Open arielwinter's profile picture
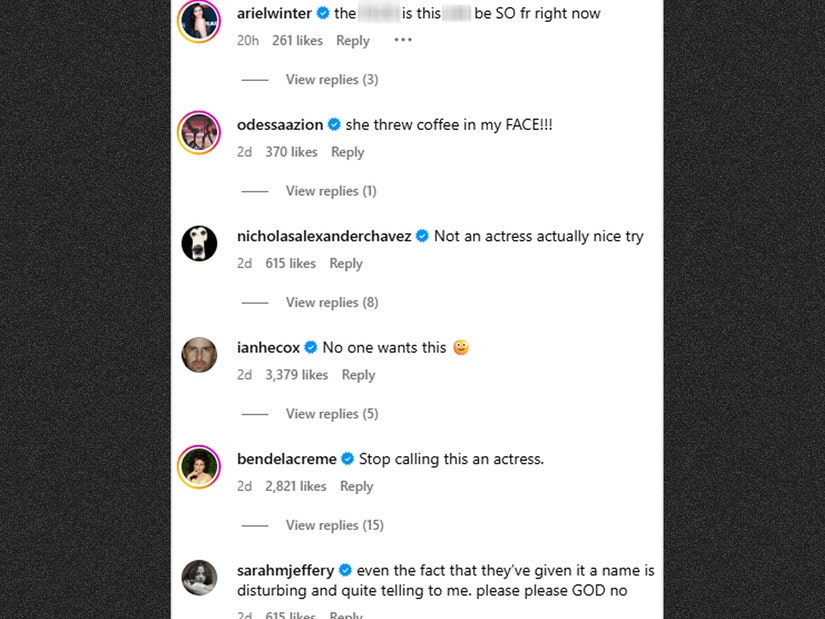825x619 pixels. coord(199,22)
